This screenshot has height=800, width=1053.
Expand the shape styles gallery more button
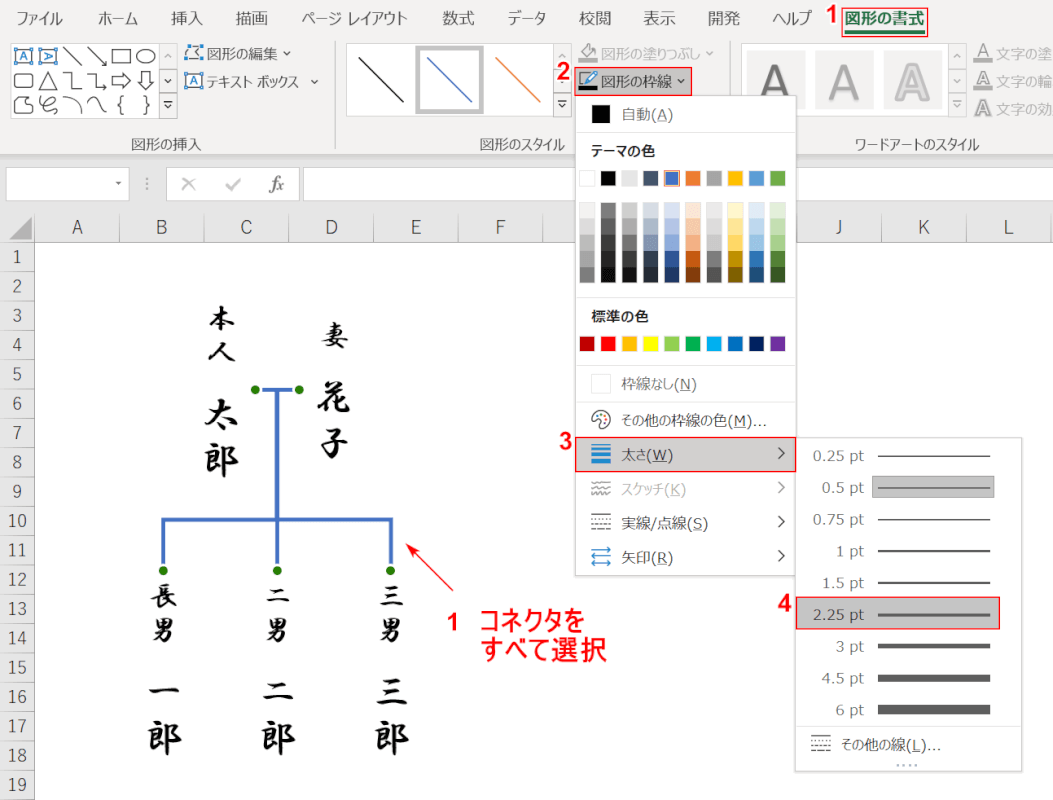pyautogui.click(x=561, y=102)
